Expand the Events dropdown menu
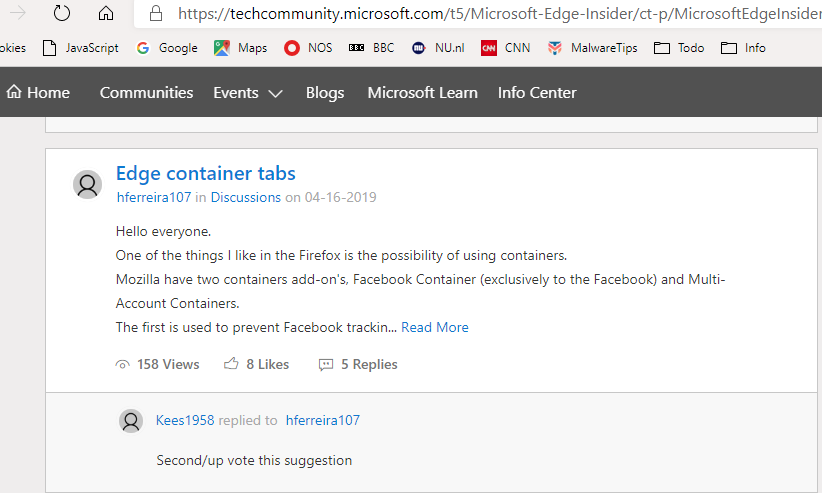The height and width of the screenshot is (493, 822). point(248,93)
